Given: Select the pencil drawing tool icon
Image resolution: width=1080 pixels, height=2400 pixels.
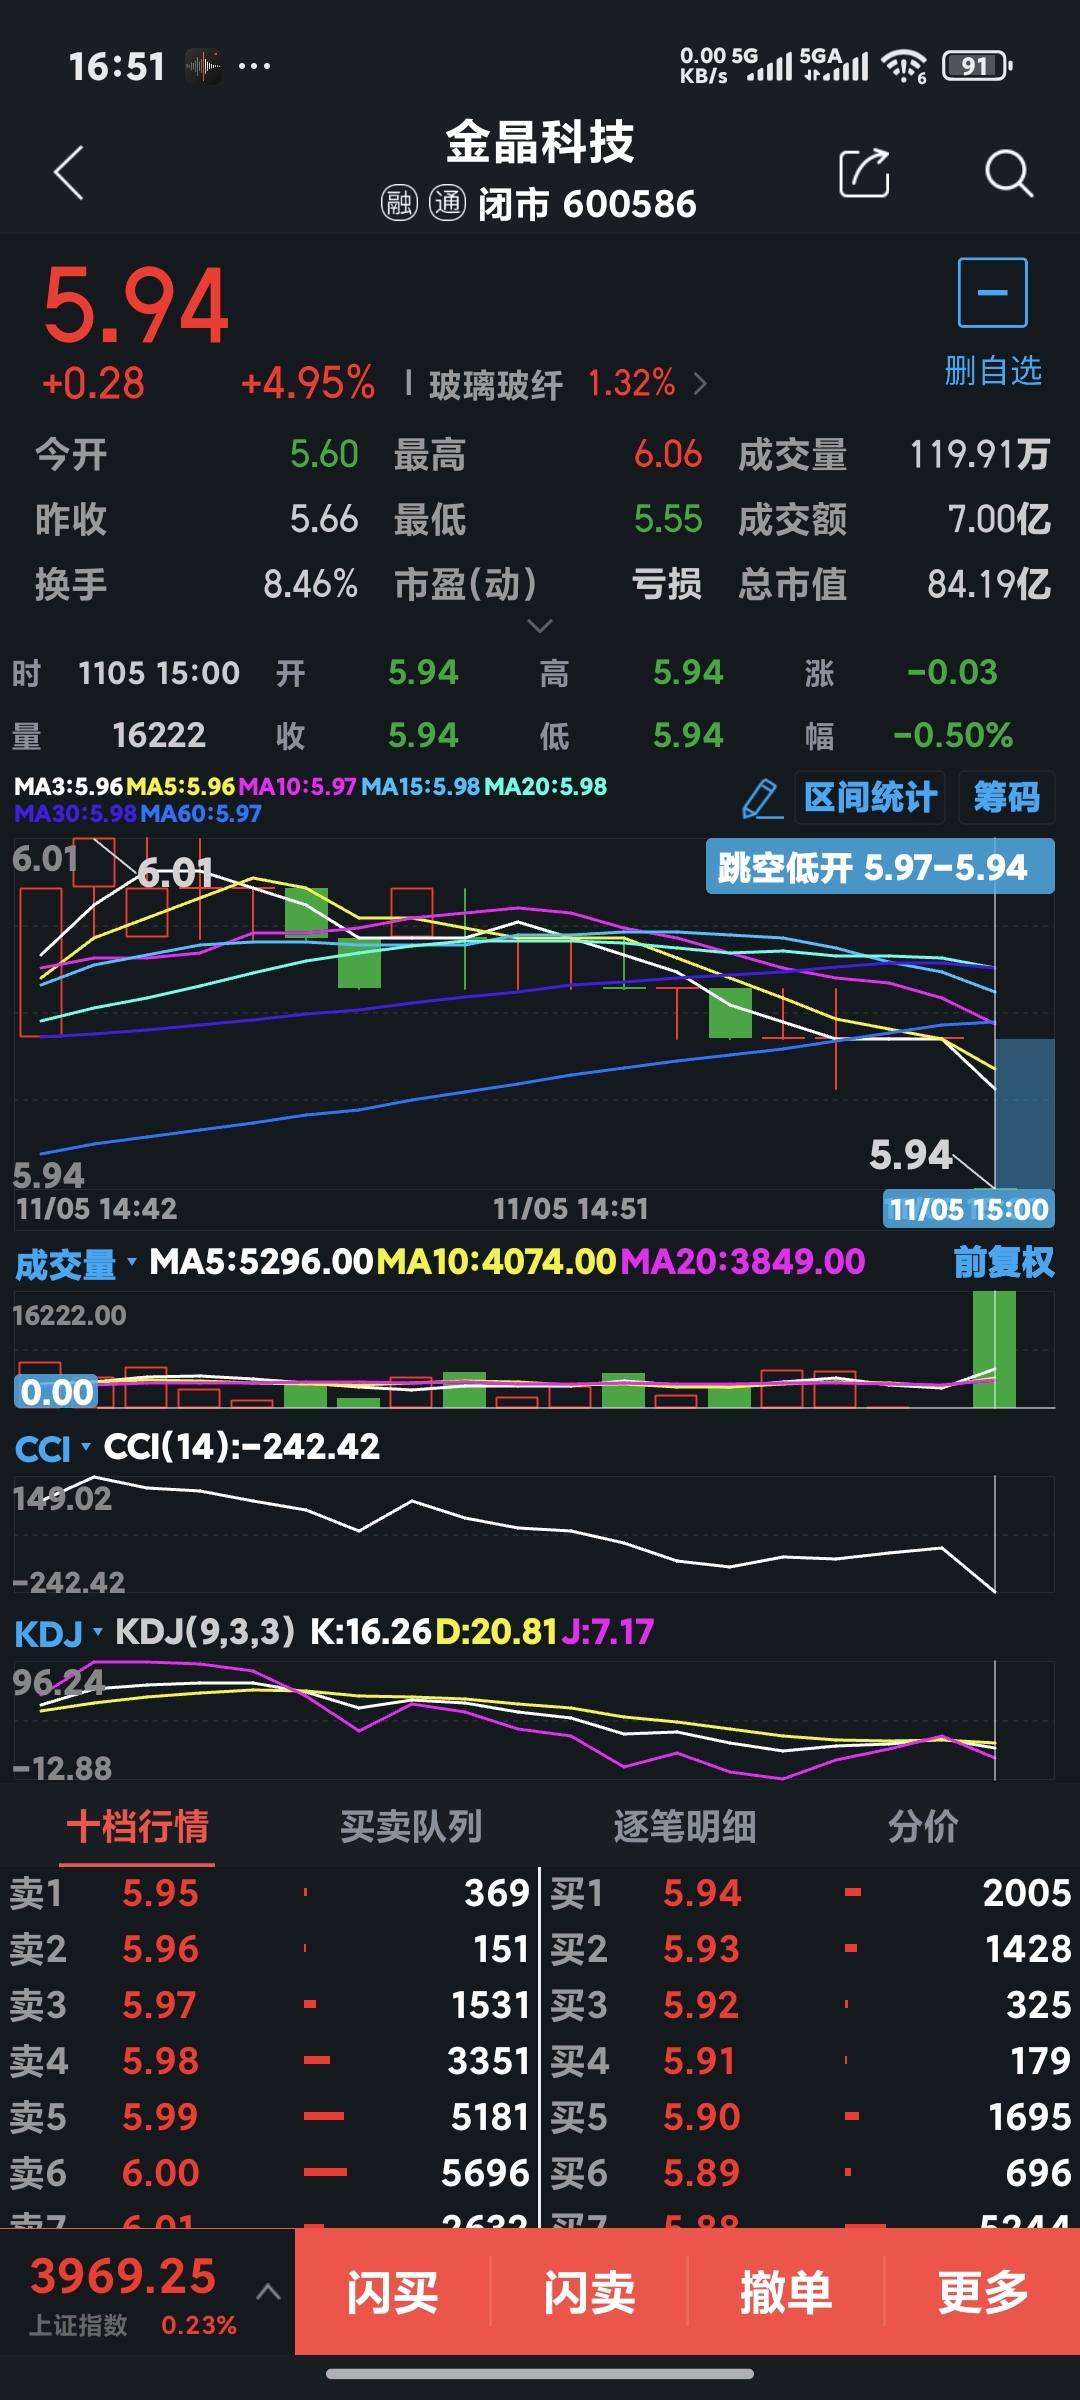Looking at the screenshot, I should point(762,798).
